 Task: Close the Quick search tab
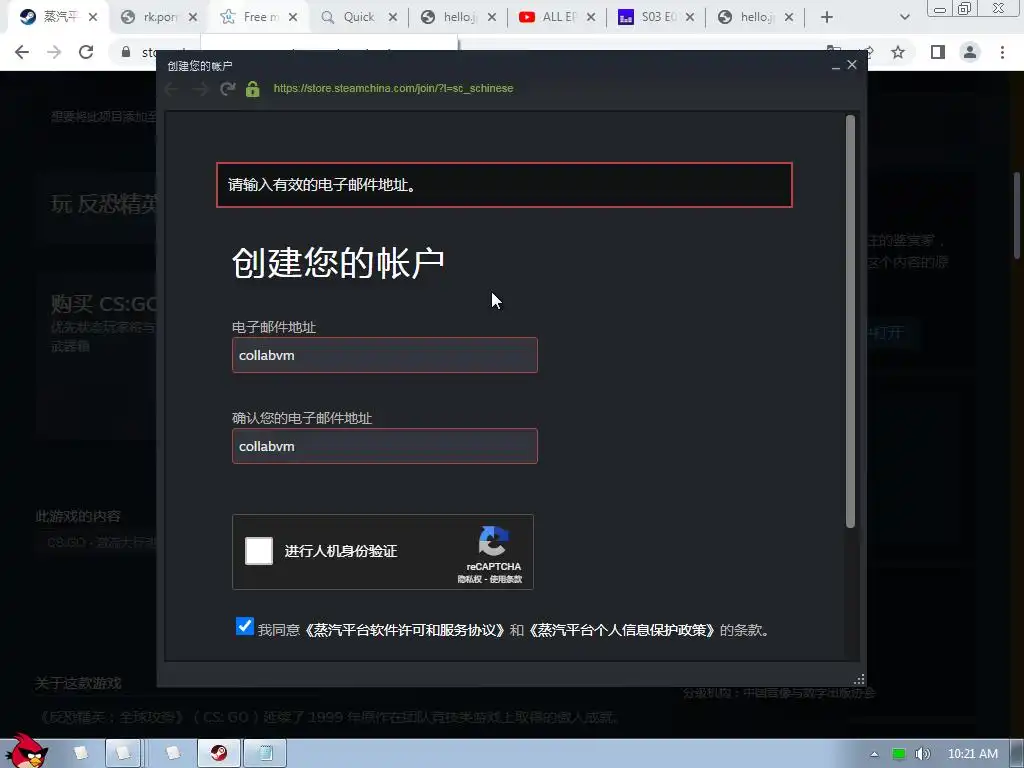tap(392, 17)
